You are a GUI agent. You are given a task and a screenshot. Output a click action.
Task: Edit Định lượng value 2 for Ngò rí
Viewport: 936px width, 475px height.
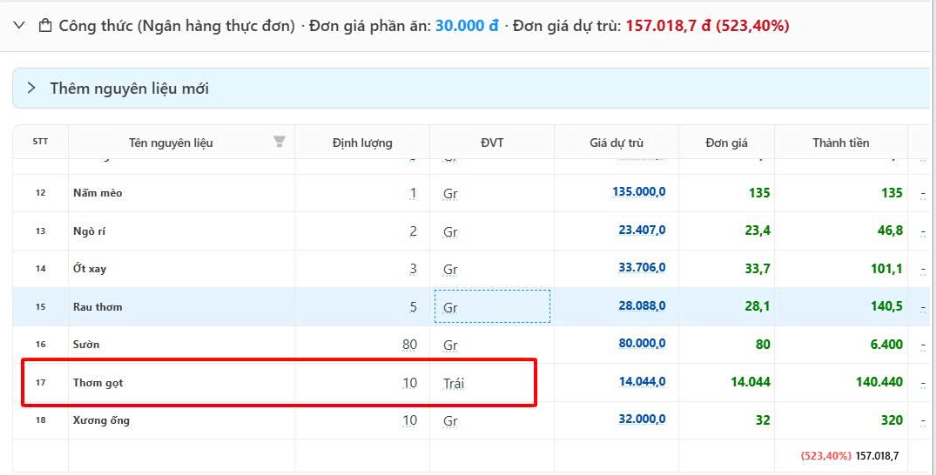click(413, 231)
